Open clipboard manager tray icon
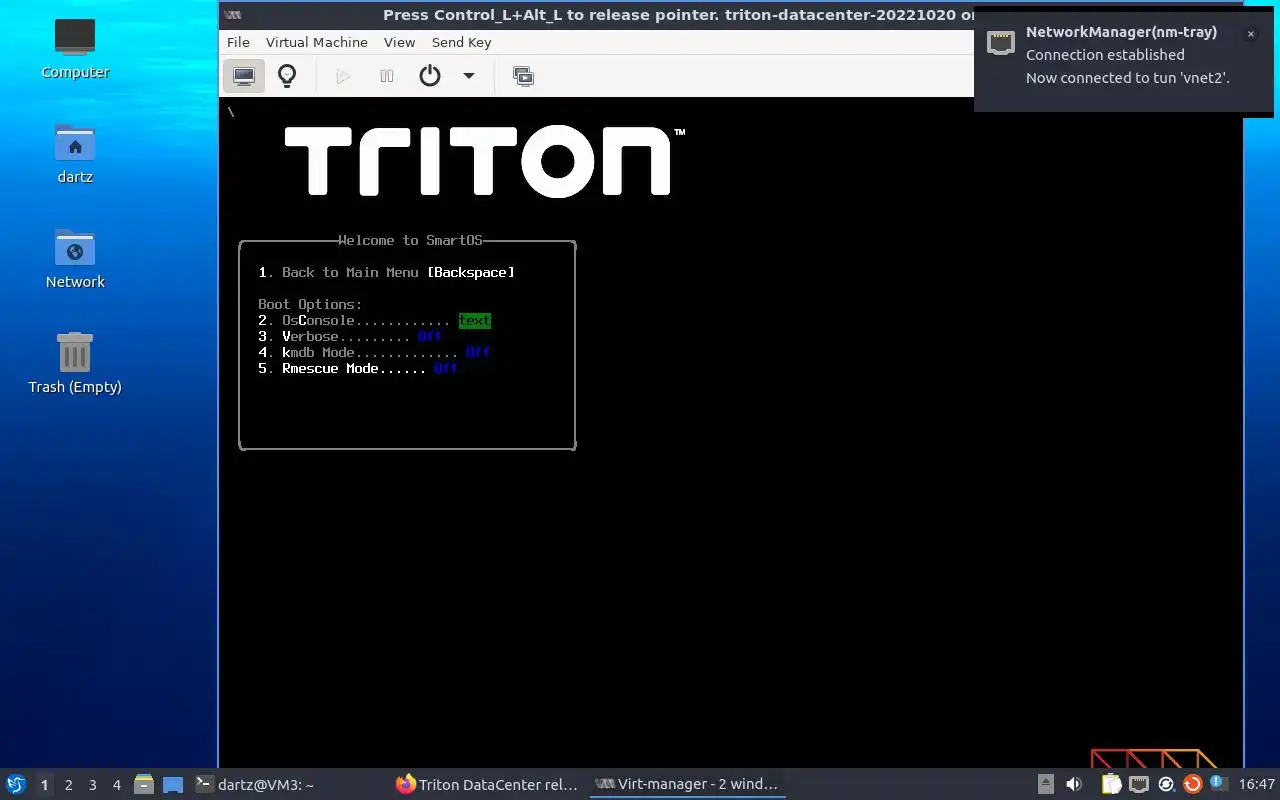 coord(1111,784)
